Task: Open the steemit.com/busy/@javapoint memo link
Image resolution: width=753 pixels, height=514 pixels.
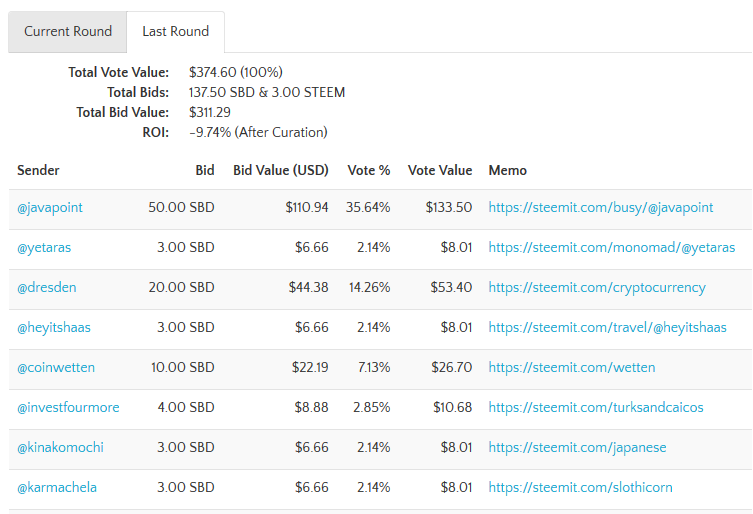Action: pos(601,208)
